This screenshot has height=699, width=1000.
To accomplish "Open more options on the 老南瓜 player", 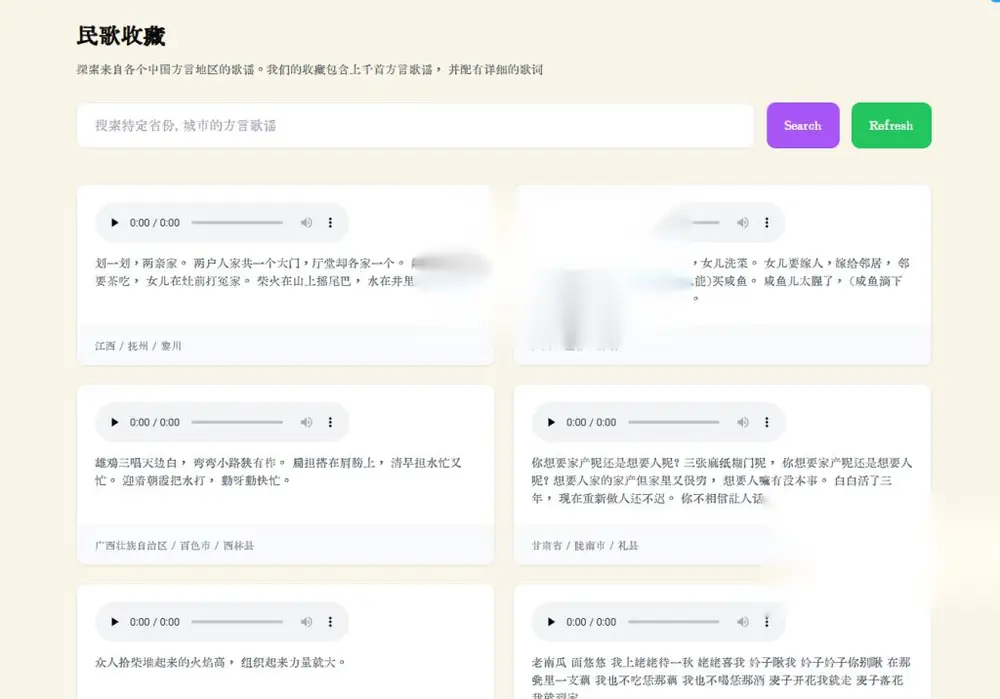I will [767, 622].
